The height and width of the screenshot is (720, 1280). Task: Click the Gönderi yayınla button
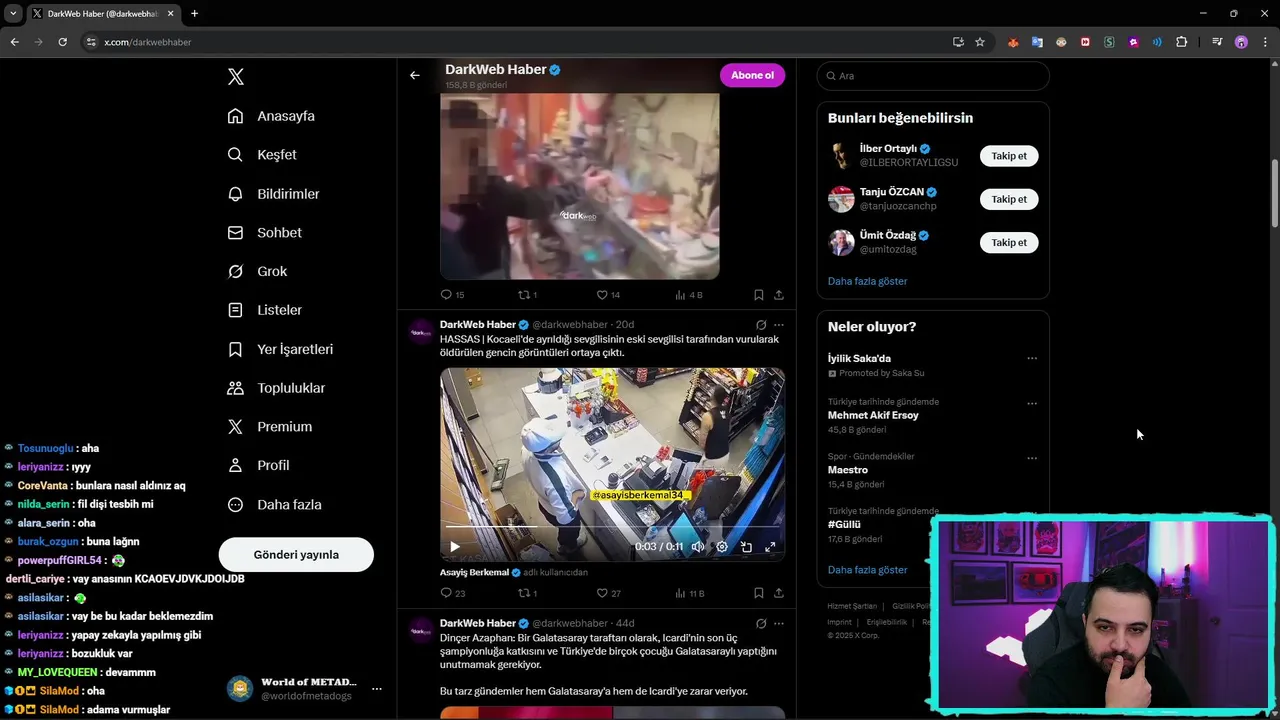(x=296, y=555)
